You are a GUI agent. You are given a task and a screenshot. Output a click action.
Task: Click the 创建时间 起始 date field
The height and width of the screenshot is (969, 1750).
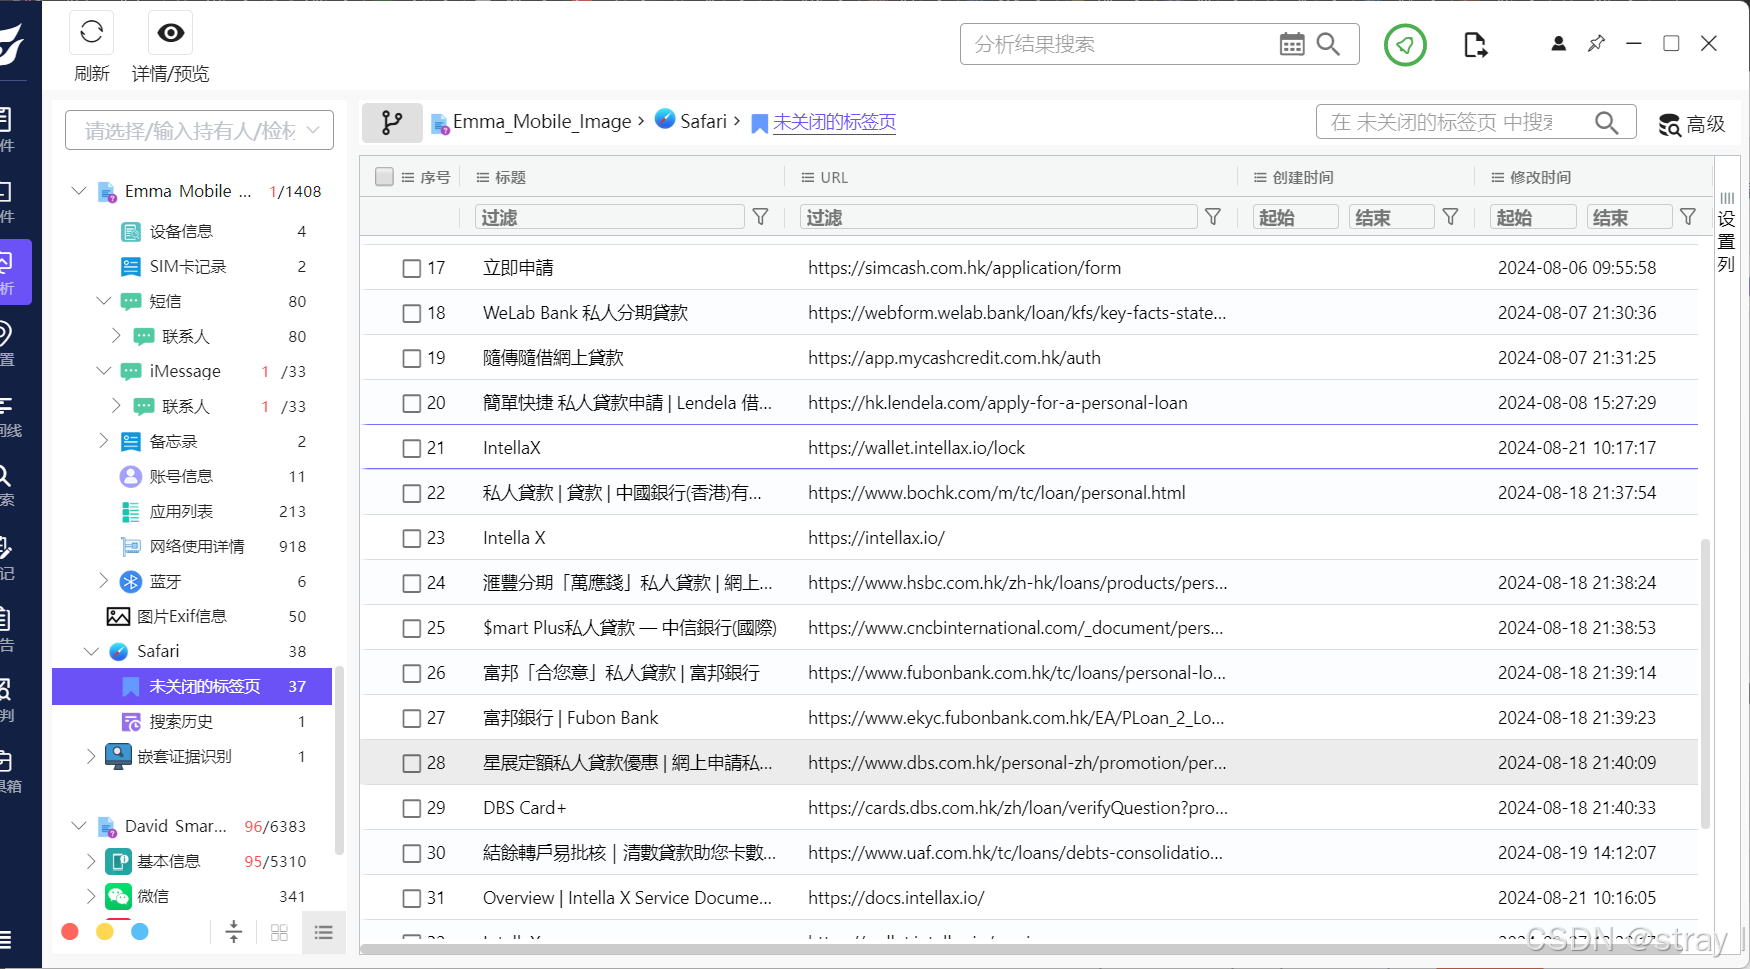coord(1296,217)
